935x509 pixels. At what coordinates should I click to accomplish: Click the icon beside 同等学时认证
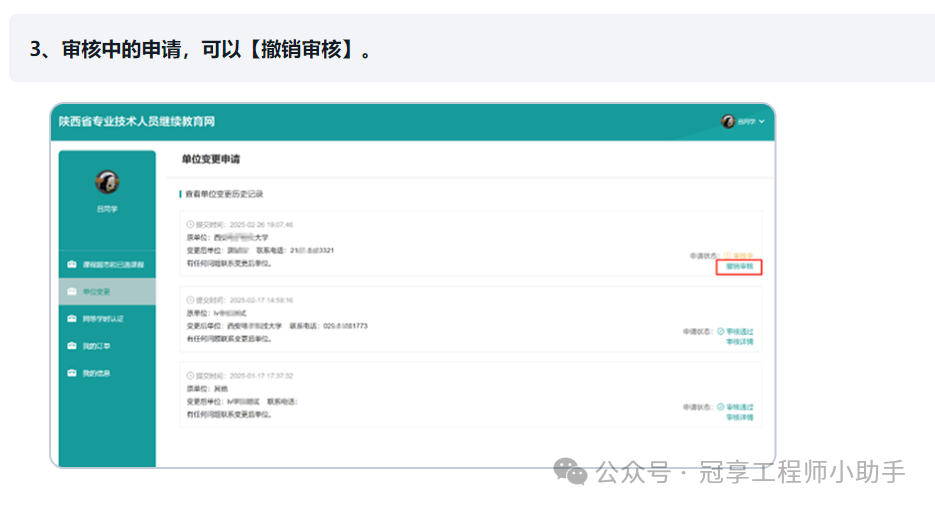coord(72,319)
